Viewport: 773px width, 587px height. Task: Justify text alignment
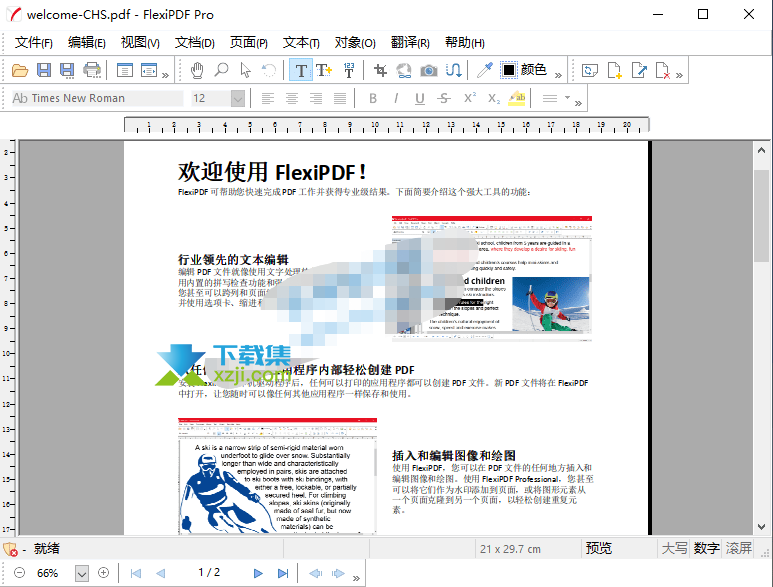(340, 99)
